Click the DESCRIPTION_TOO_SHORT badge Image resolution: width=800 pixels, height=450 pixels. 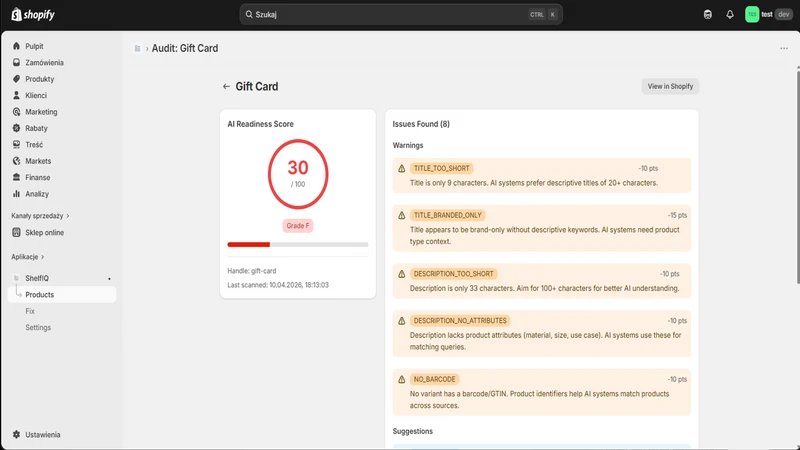454,274
